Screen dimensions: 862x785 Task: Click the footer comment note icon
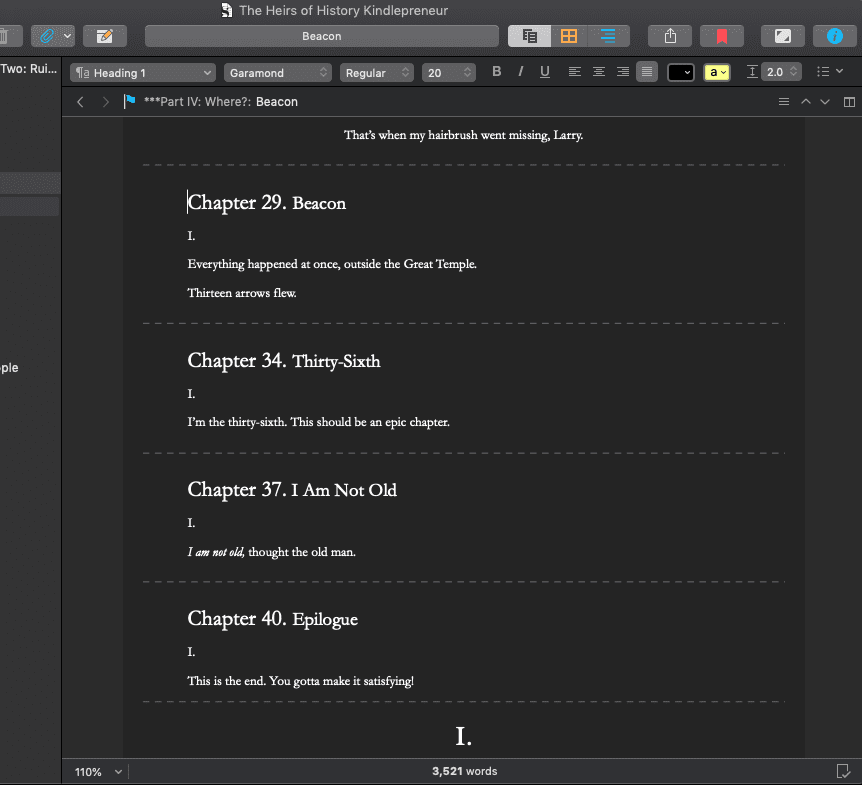coord(843,771)
